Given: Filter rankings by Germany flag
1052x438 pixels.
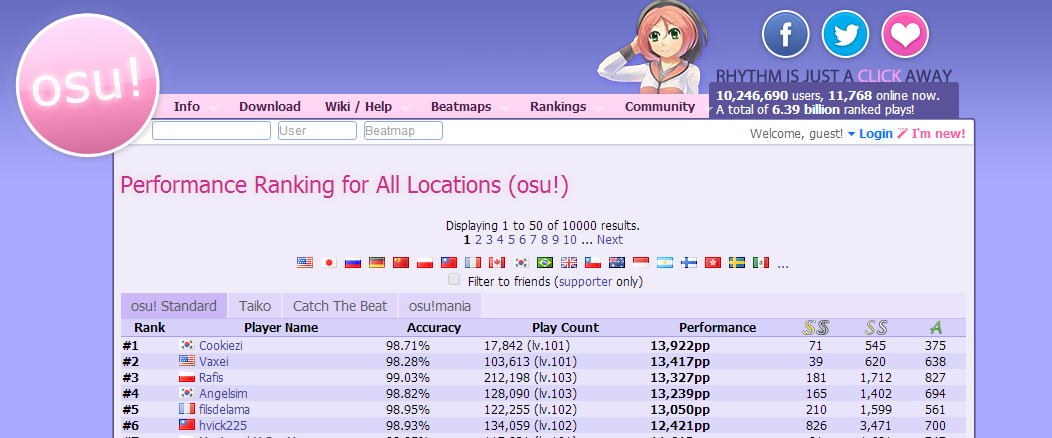Looking at the screenshot, I should 377,263.
